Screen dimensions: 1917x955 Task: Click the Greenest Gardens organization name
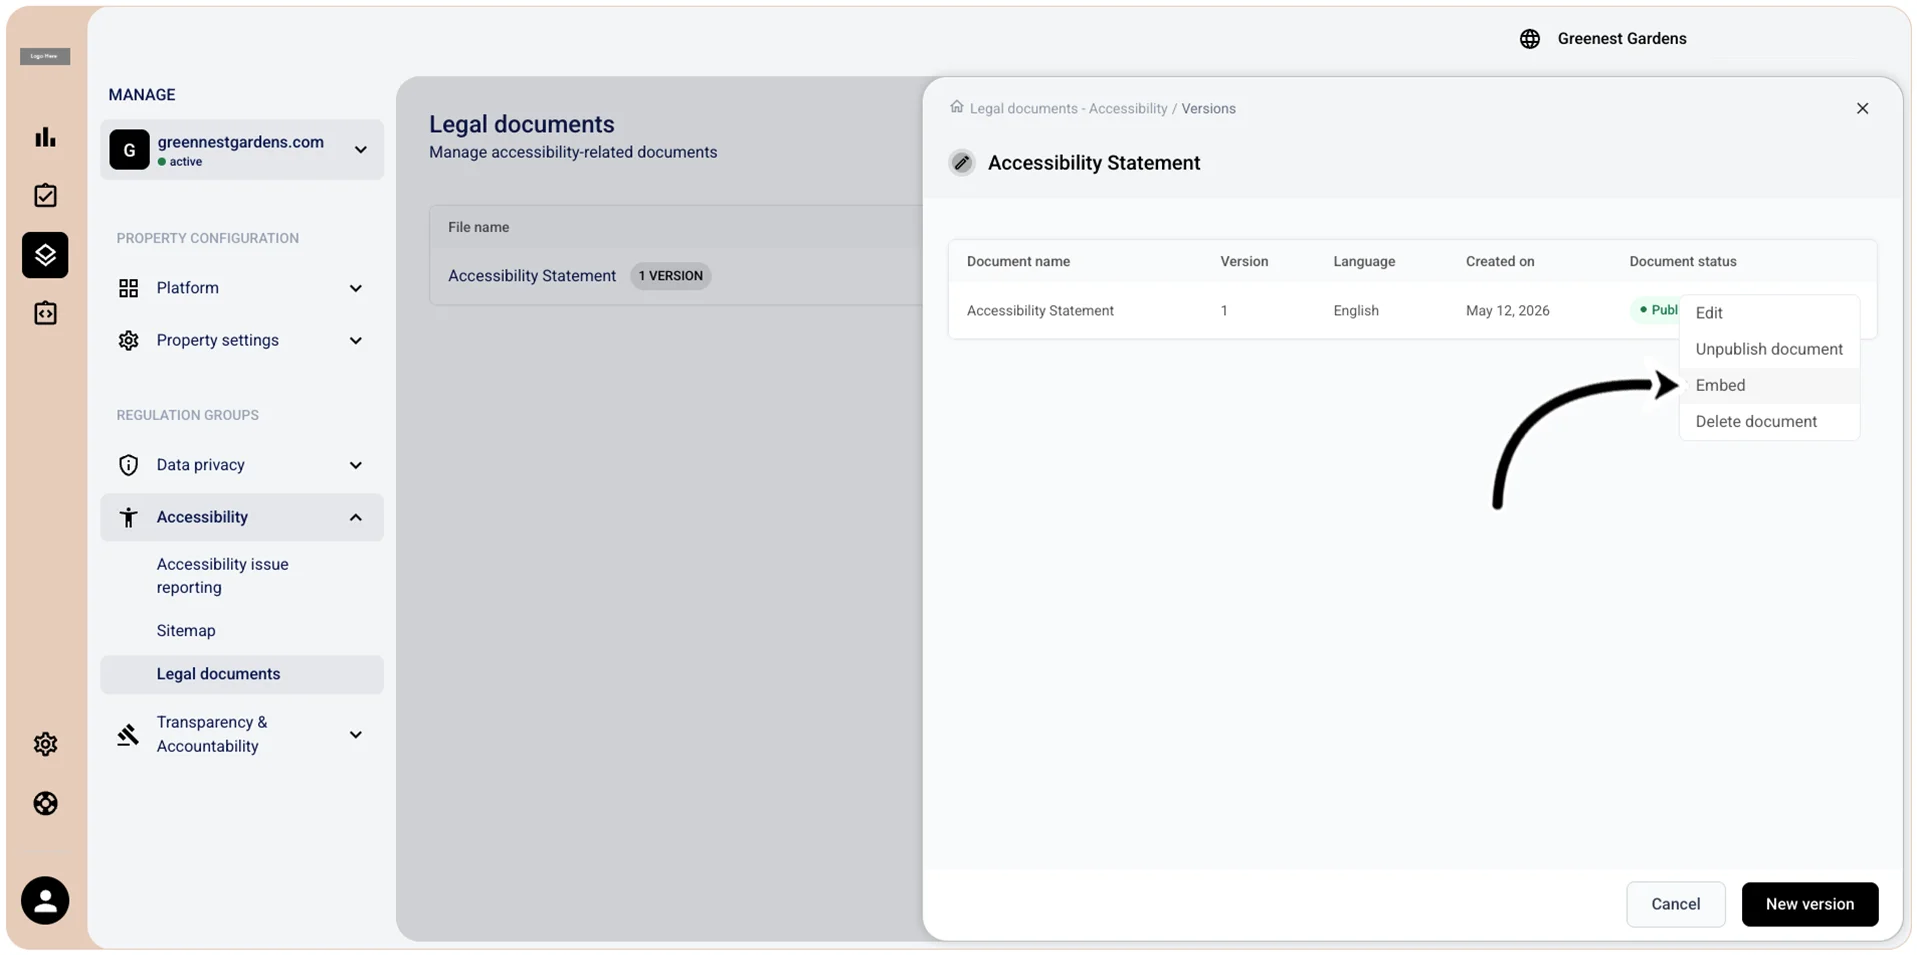pyautogui.click(x=1621, y=39)
